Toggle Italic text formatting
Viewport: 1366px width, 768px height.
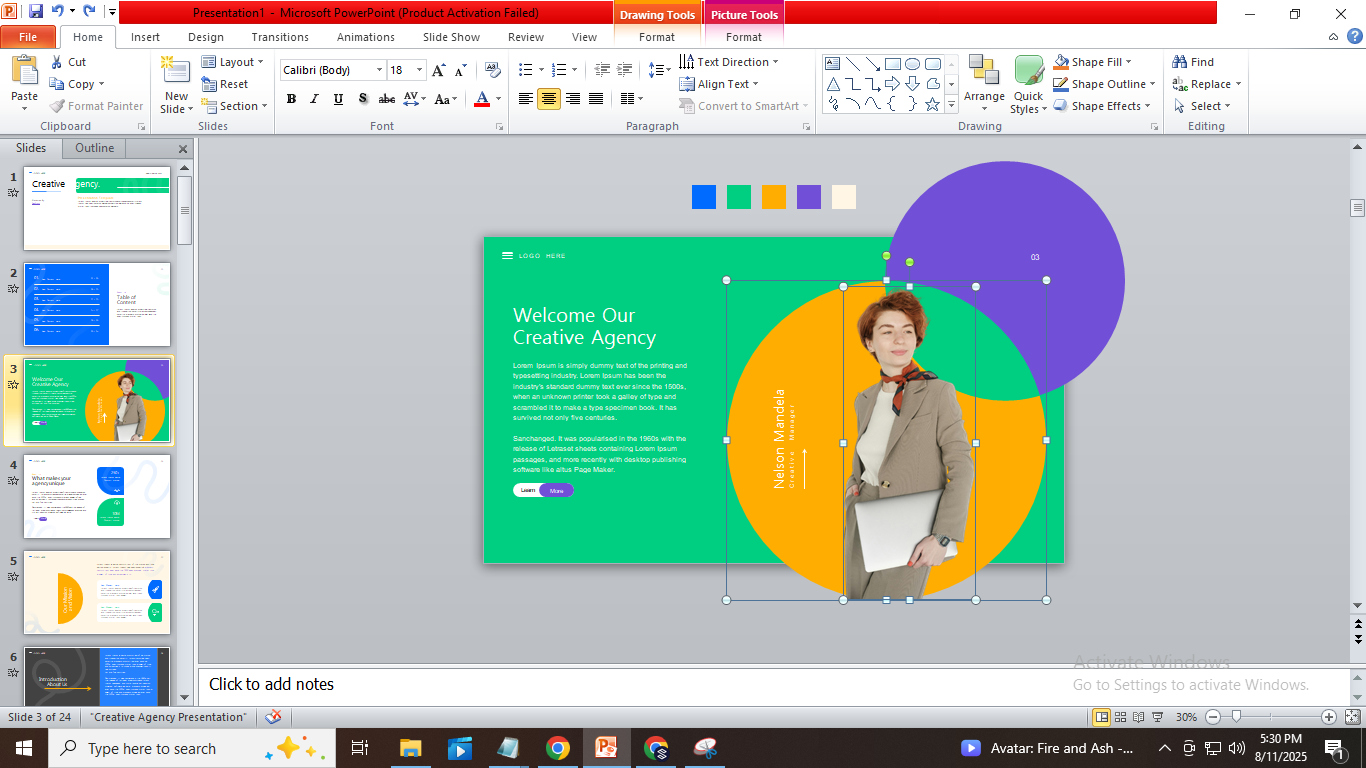[x=314, y=99]
